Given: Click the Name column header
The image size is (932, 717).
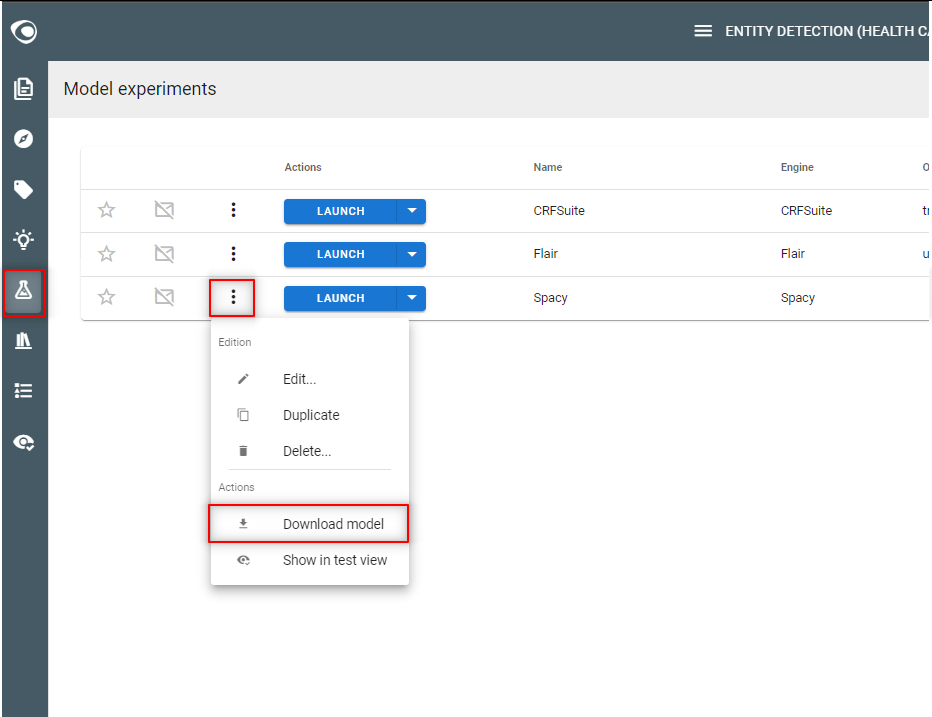Looking at the screenshot, I should click(547, 168).
